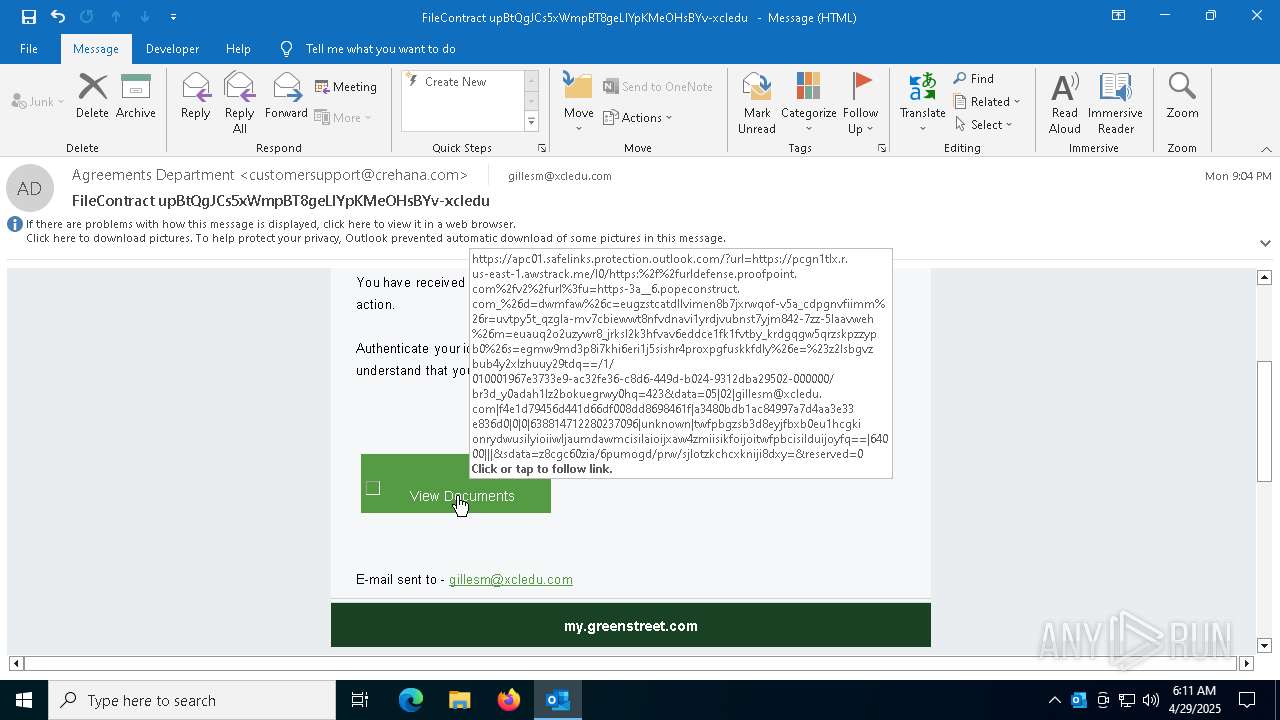Open Ribbon Display Options
Image resolution: width=1280 pixels, height=720 pixels.
click(1119, 16)
